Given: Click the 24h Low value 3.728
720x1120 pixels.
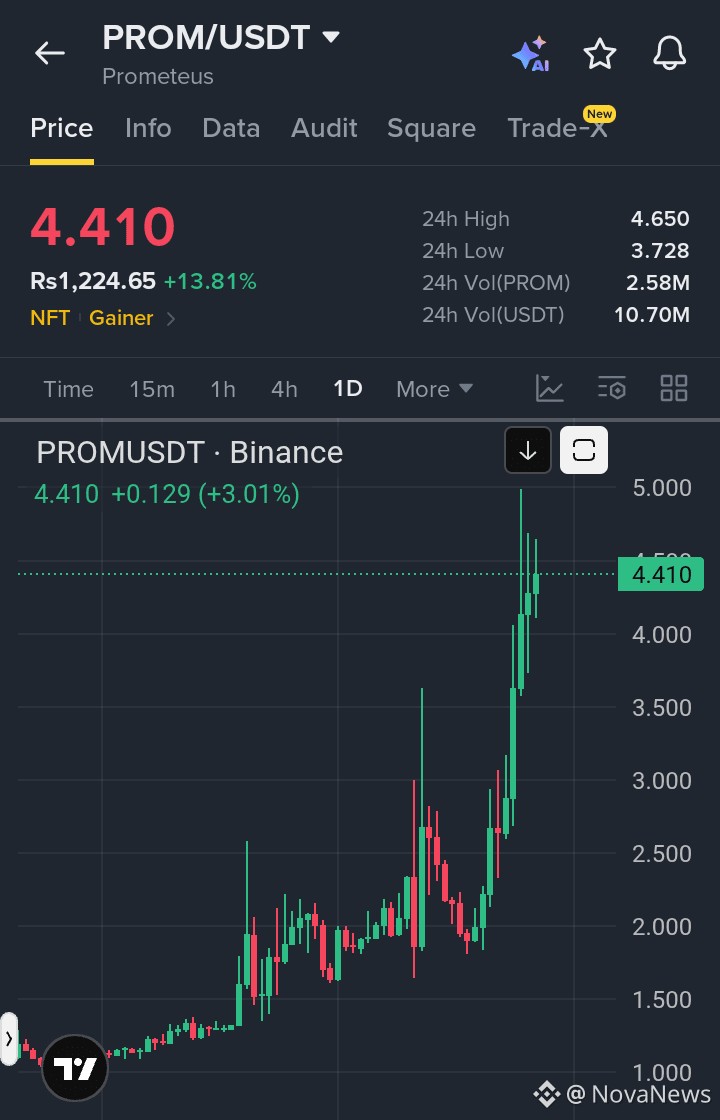Looking at the screenshot, I should (x=660, y=251).
